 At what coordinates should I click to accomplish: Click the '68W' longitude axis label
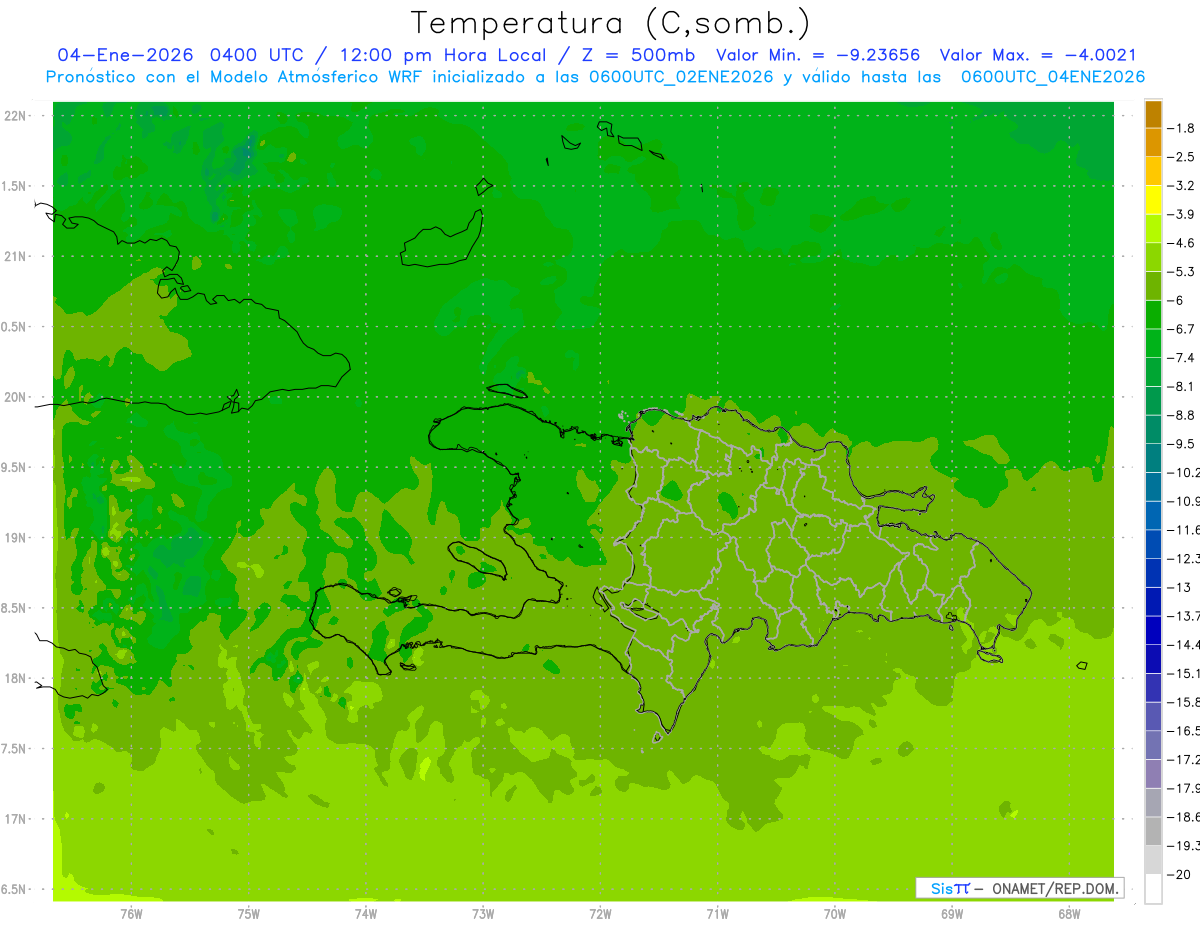(x=1069, y=913)
